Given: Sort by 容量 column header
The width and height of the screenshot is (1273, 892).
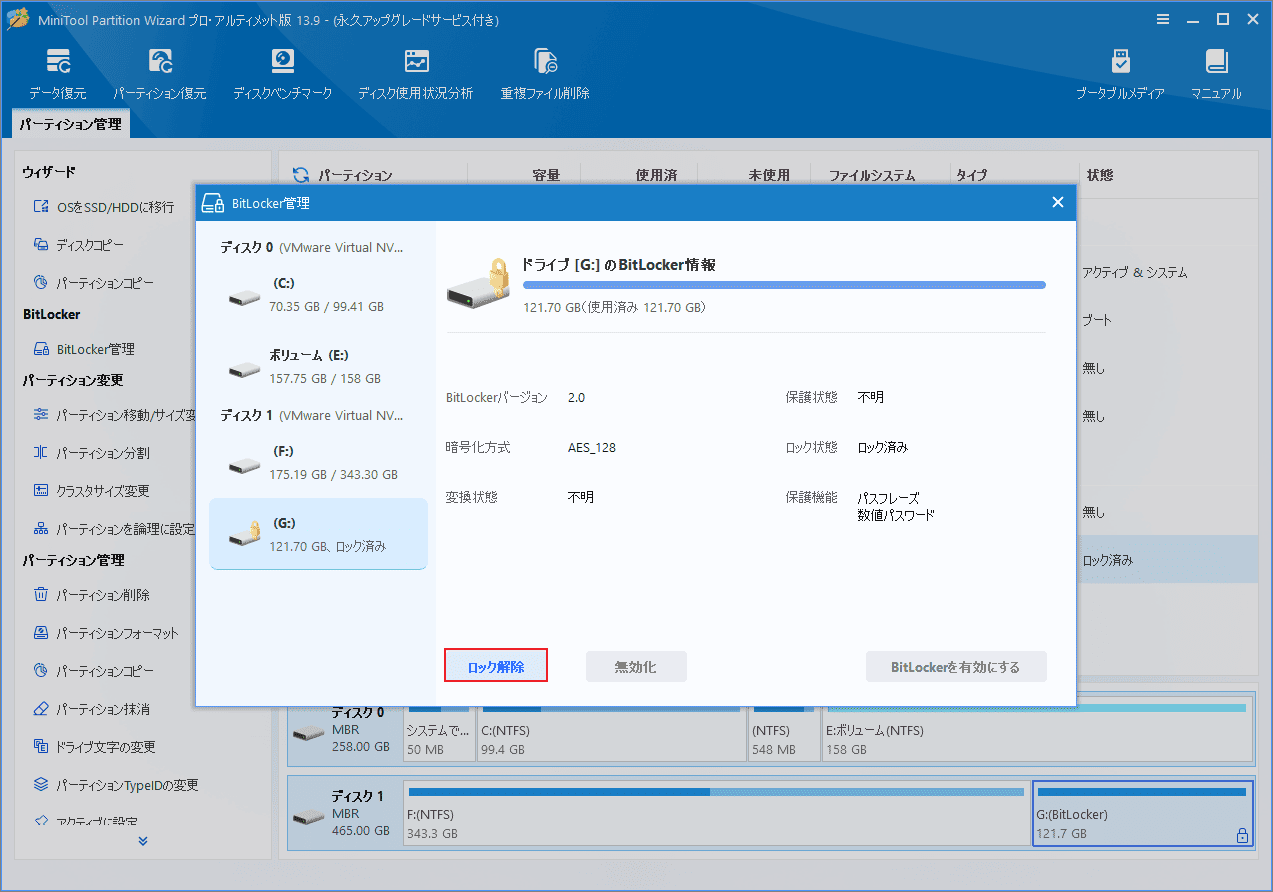Looking at the screenshot, I should coord(546,175).
